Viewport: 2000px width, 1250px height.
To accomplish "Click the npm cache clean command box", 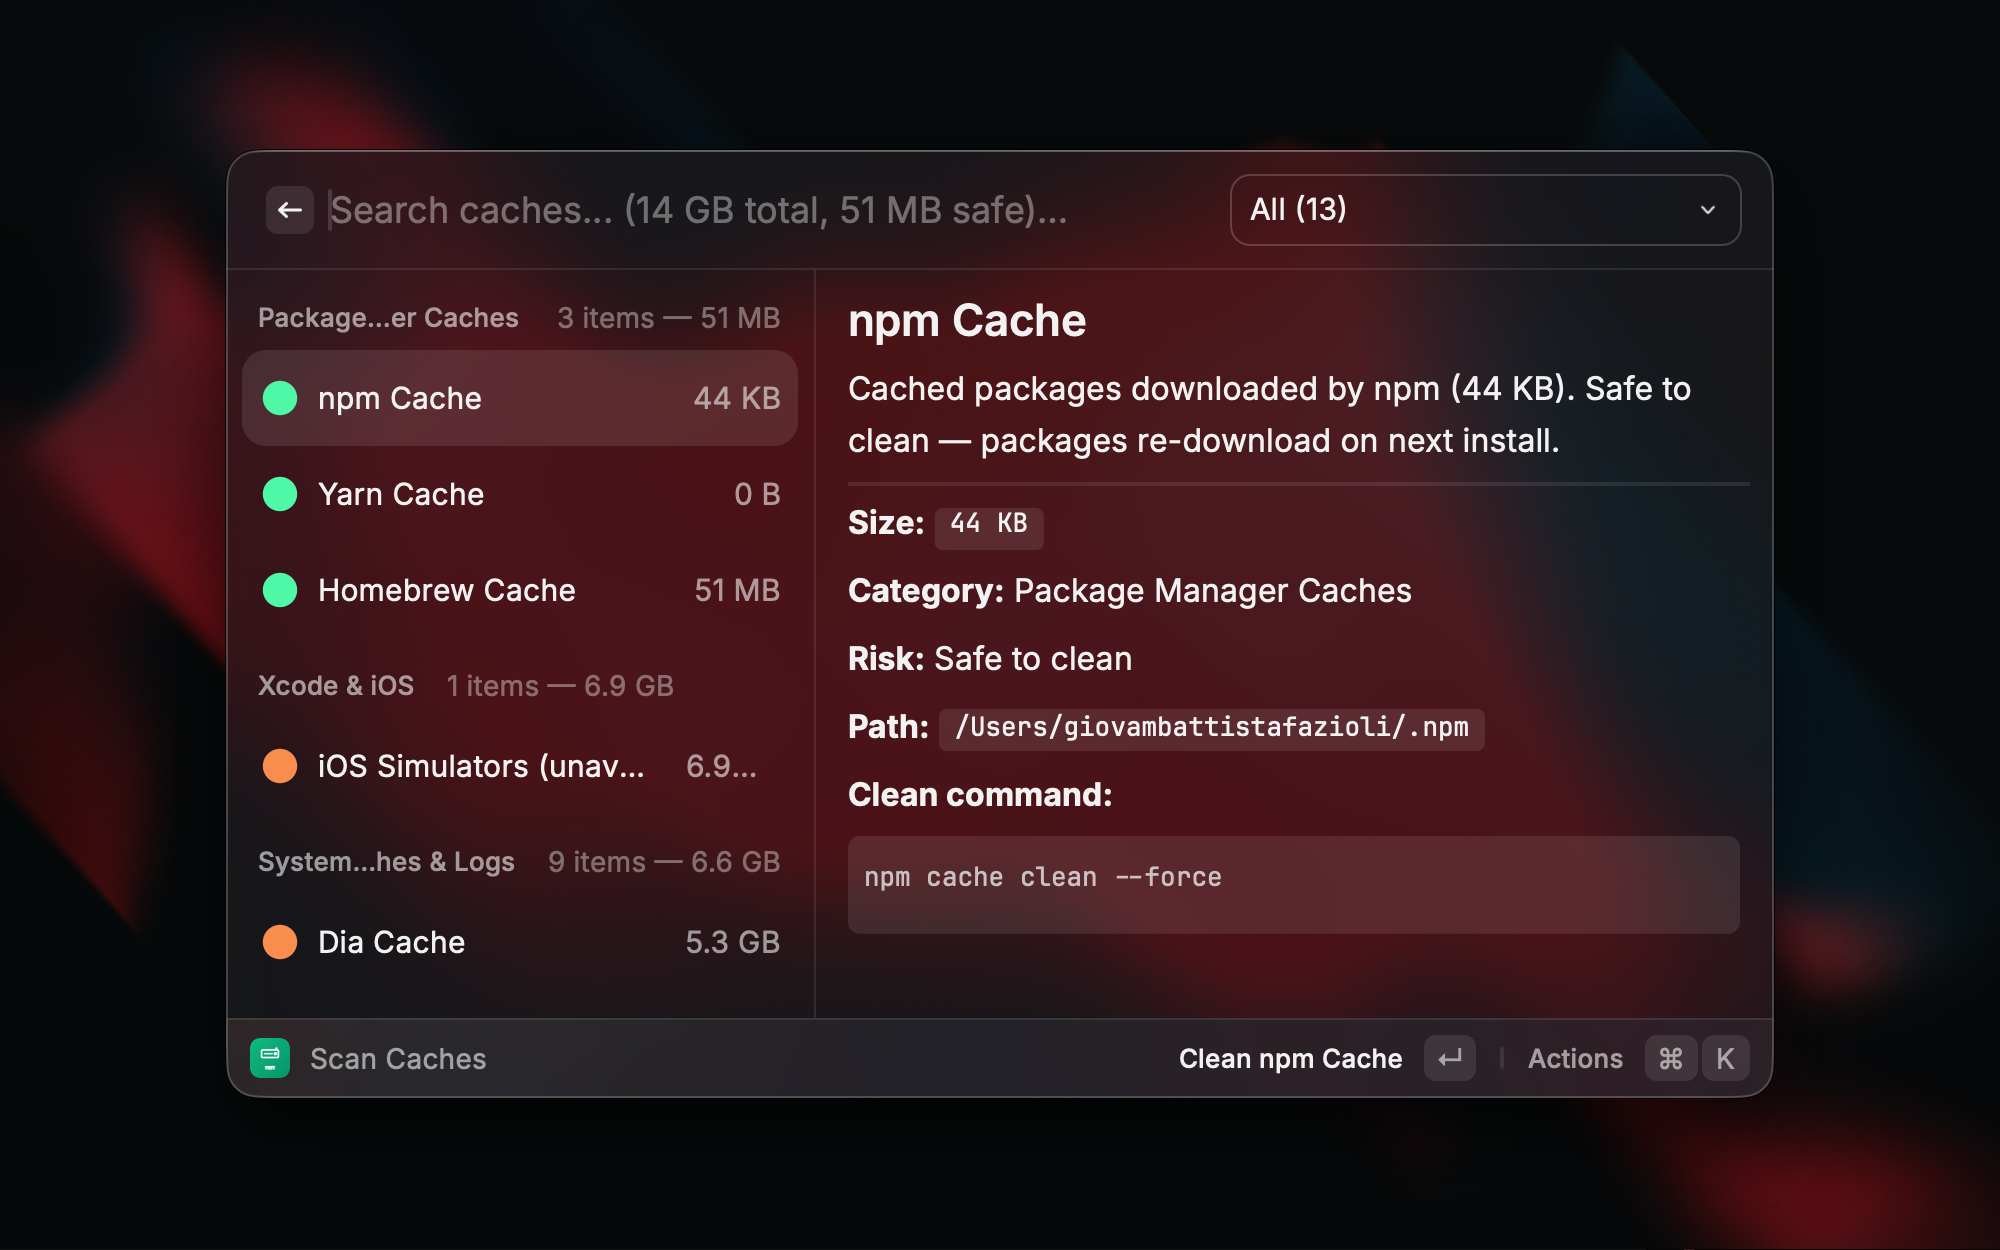I will [1293, 884].
